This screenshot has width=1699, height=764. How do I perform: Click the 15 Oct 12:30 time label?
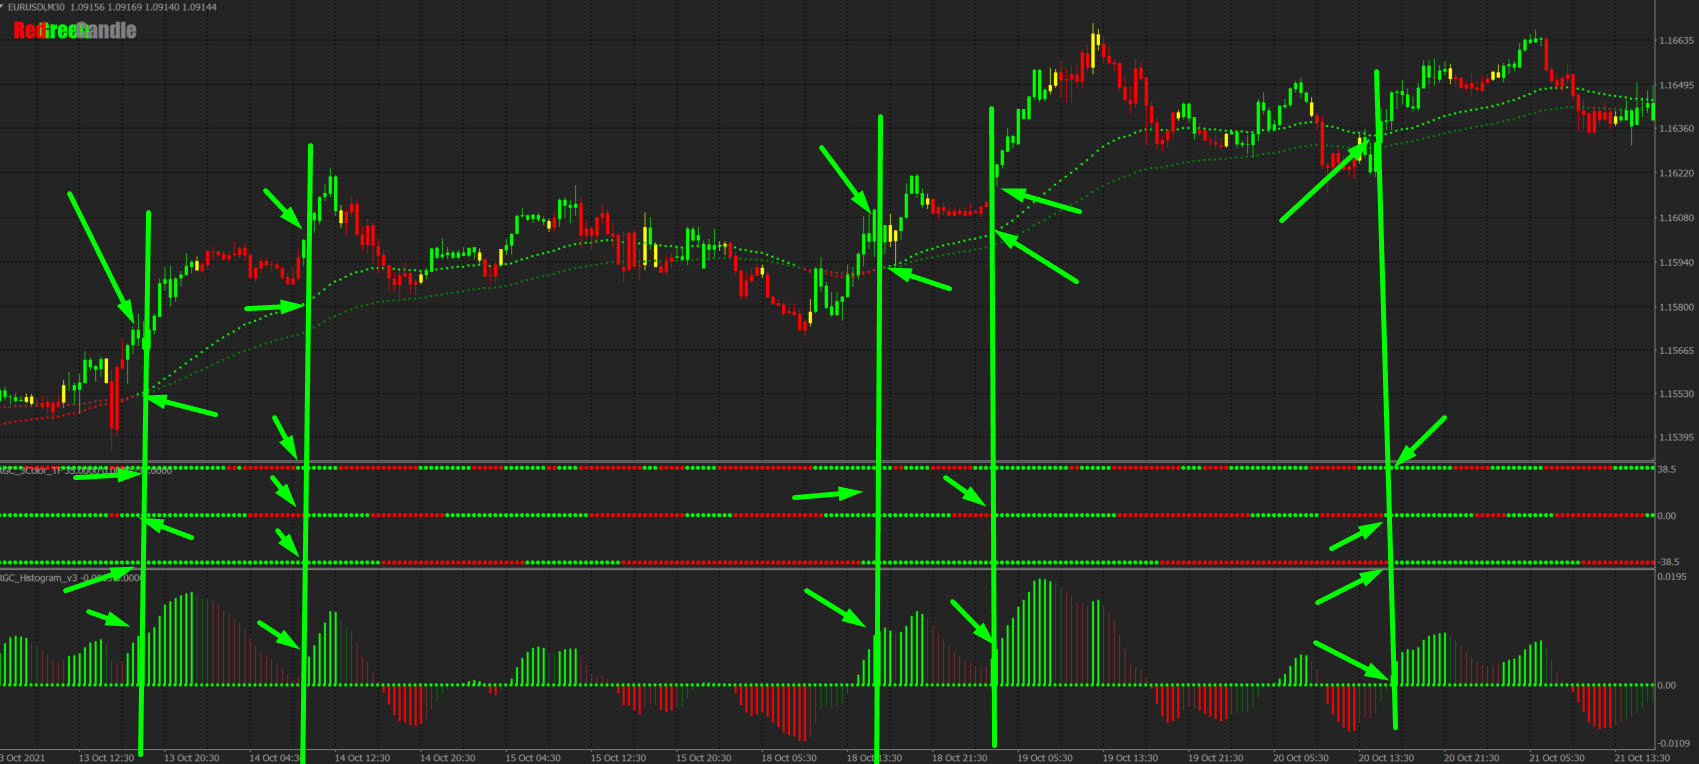coord(618,758)
